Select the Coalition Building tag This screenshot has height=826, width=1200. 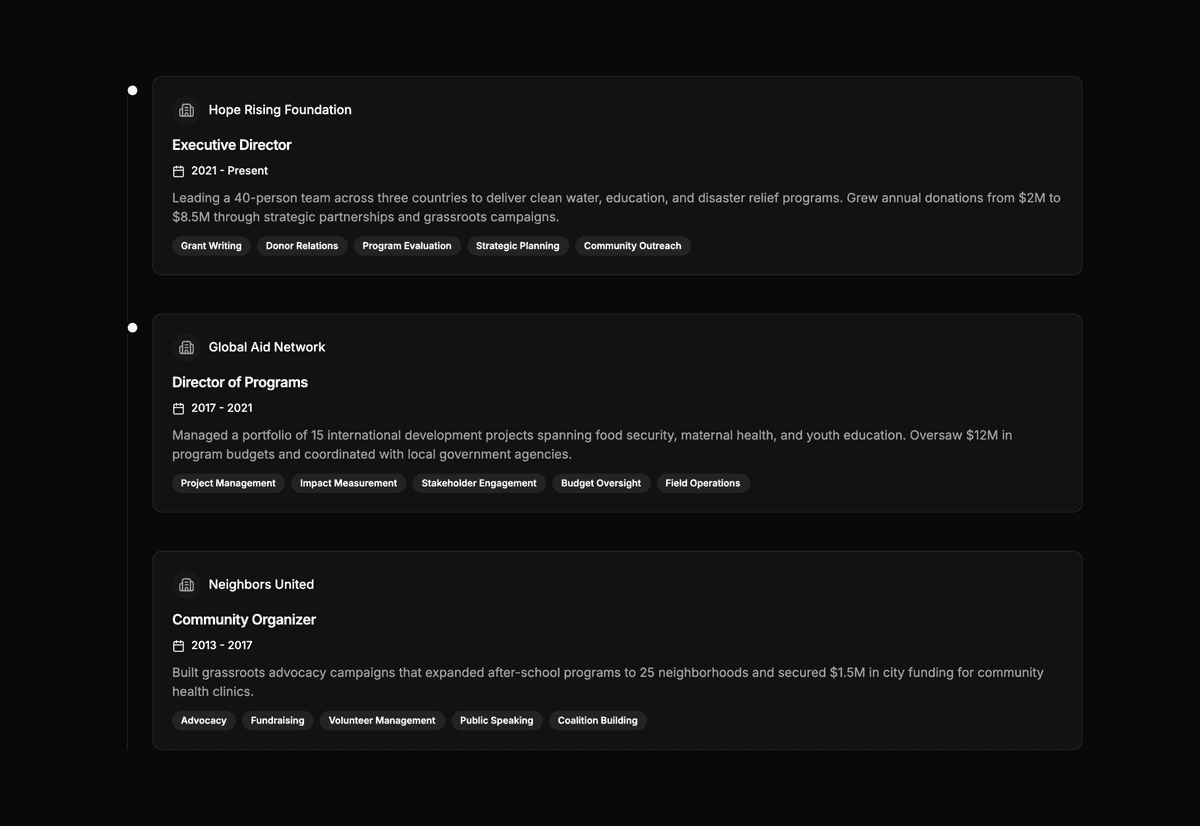(x=597, y=720)
